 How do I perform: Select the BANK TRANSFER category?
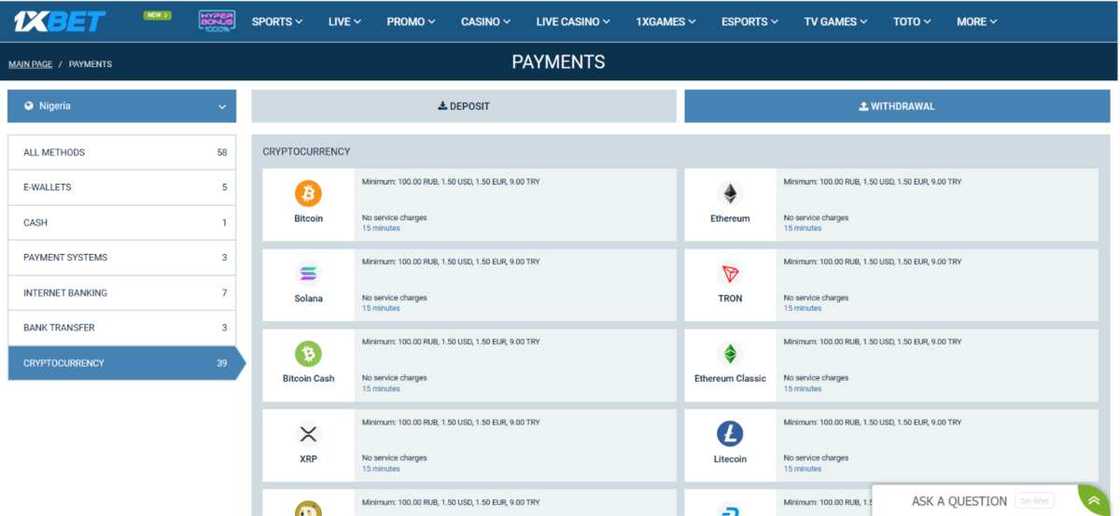(x=121, y=327)
